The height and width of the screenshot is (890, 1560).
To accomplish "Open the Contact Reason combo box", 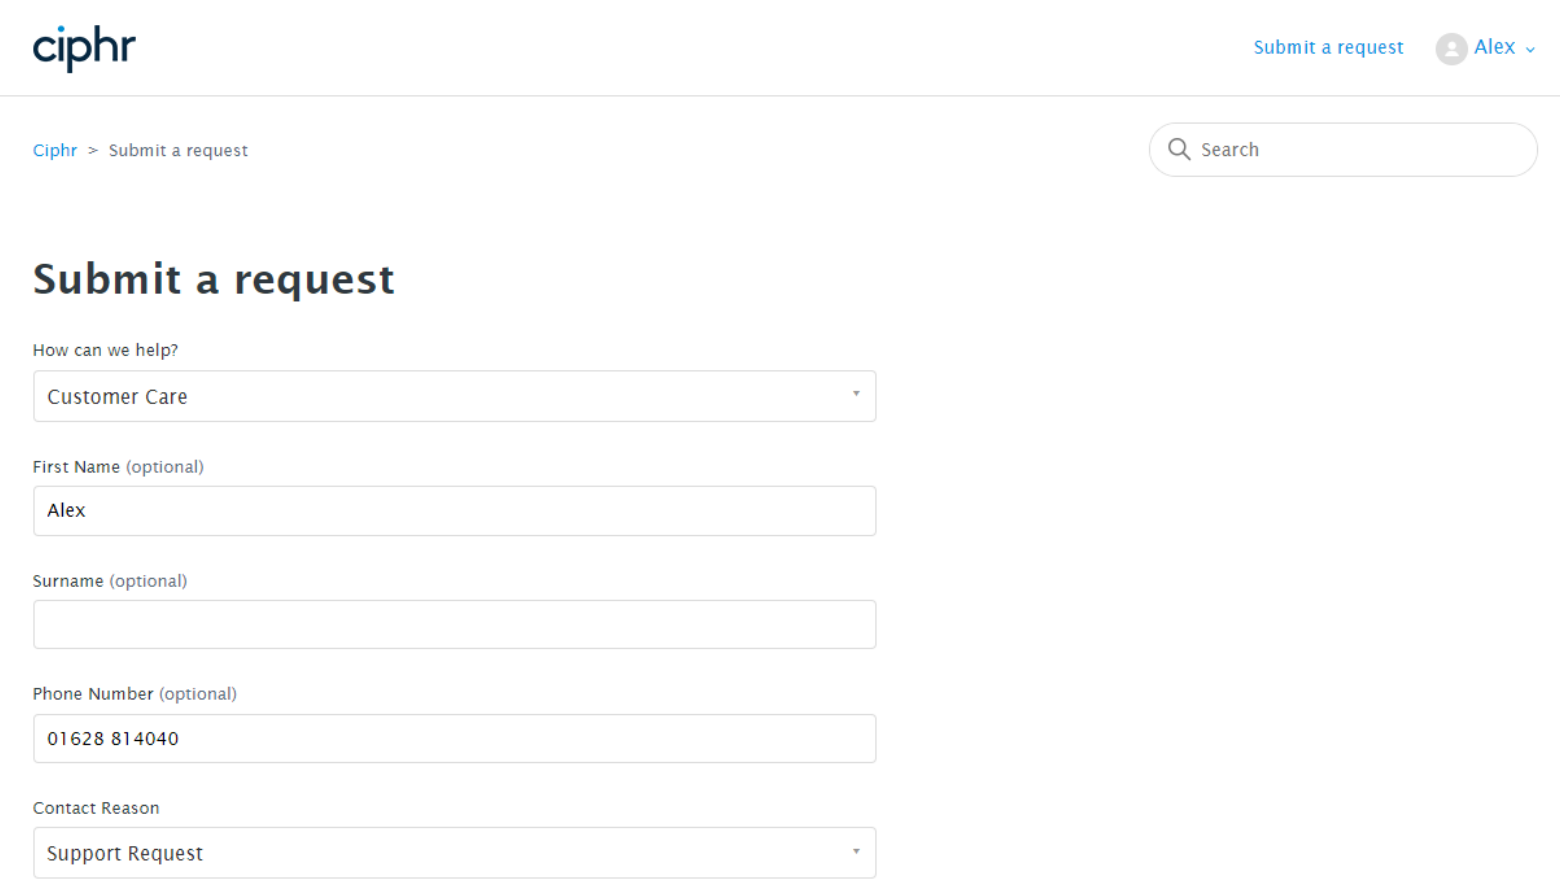I will [x=454, y=853].
